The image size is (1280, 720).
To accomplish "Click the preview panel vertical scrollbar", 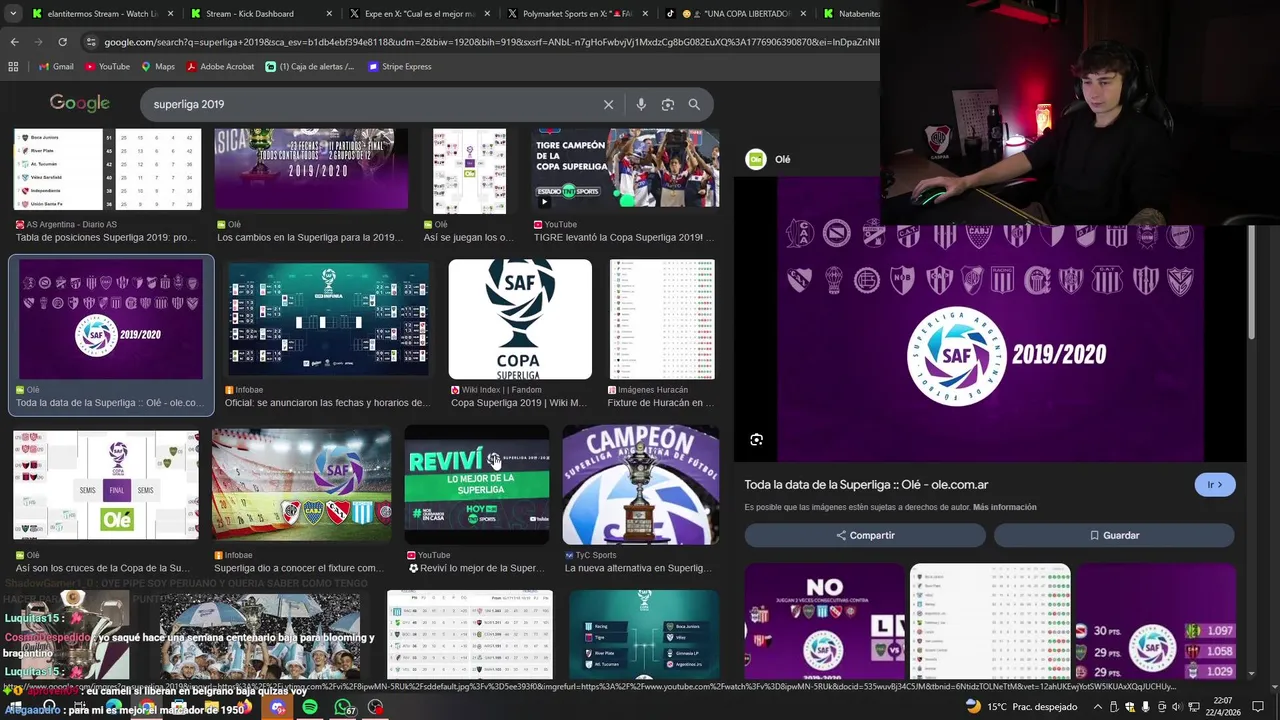I will 1251,282.
